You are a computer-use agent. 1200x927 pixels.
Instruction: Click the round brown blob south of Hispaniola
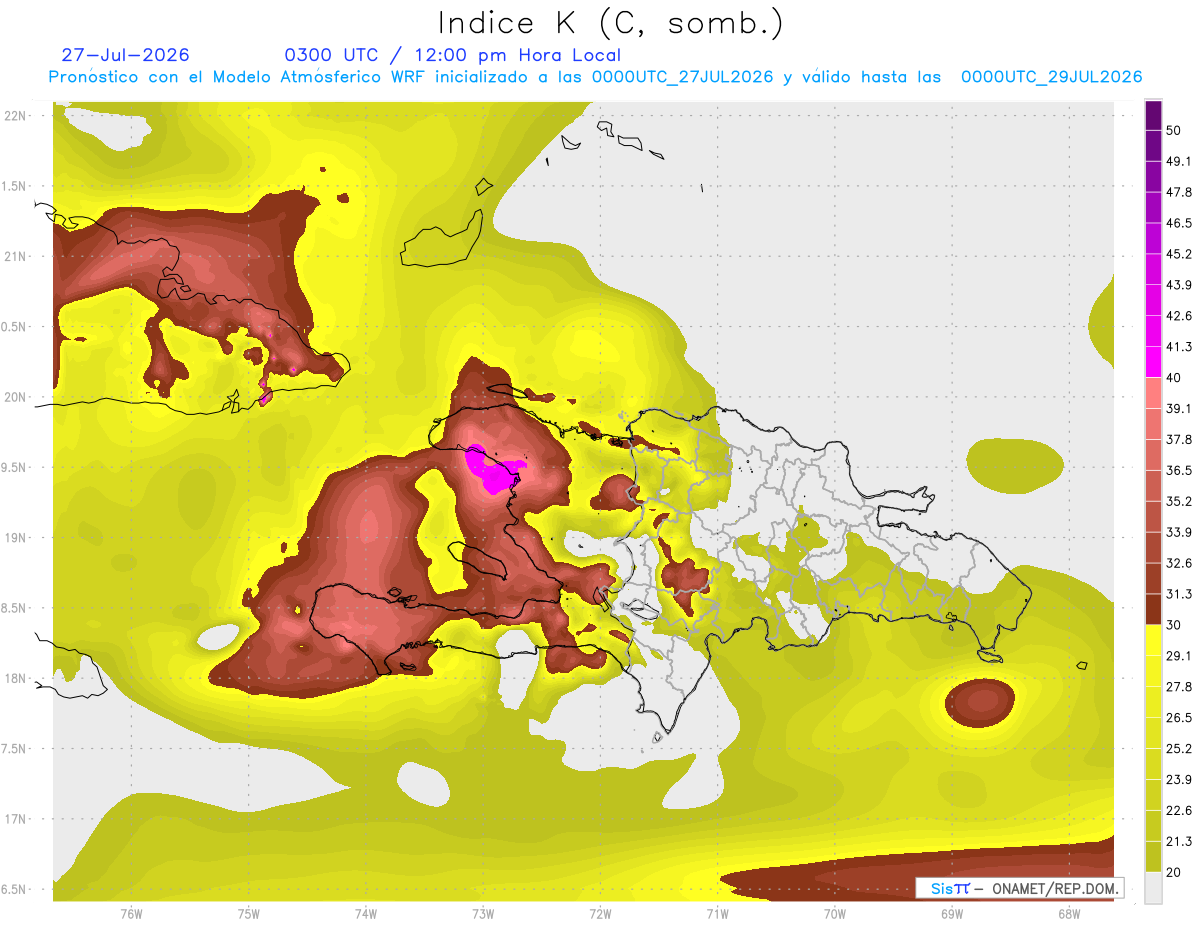(x=979, y=702)
